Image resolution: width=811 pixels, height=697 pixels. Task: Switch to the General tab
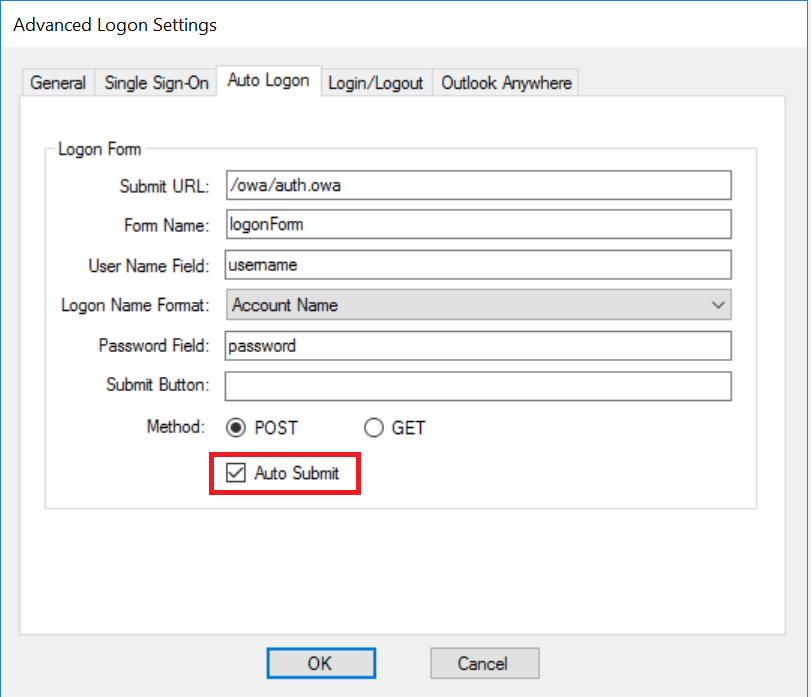(x=58, y=83)
